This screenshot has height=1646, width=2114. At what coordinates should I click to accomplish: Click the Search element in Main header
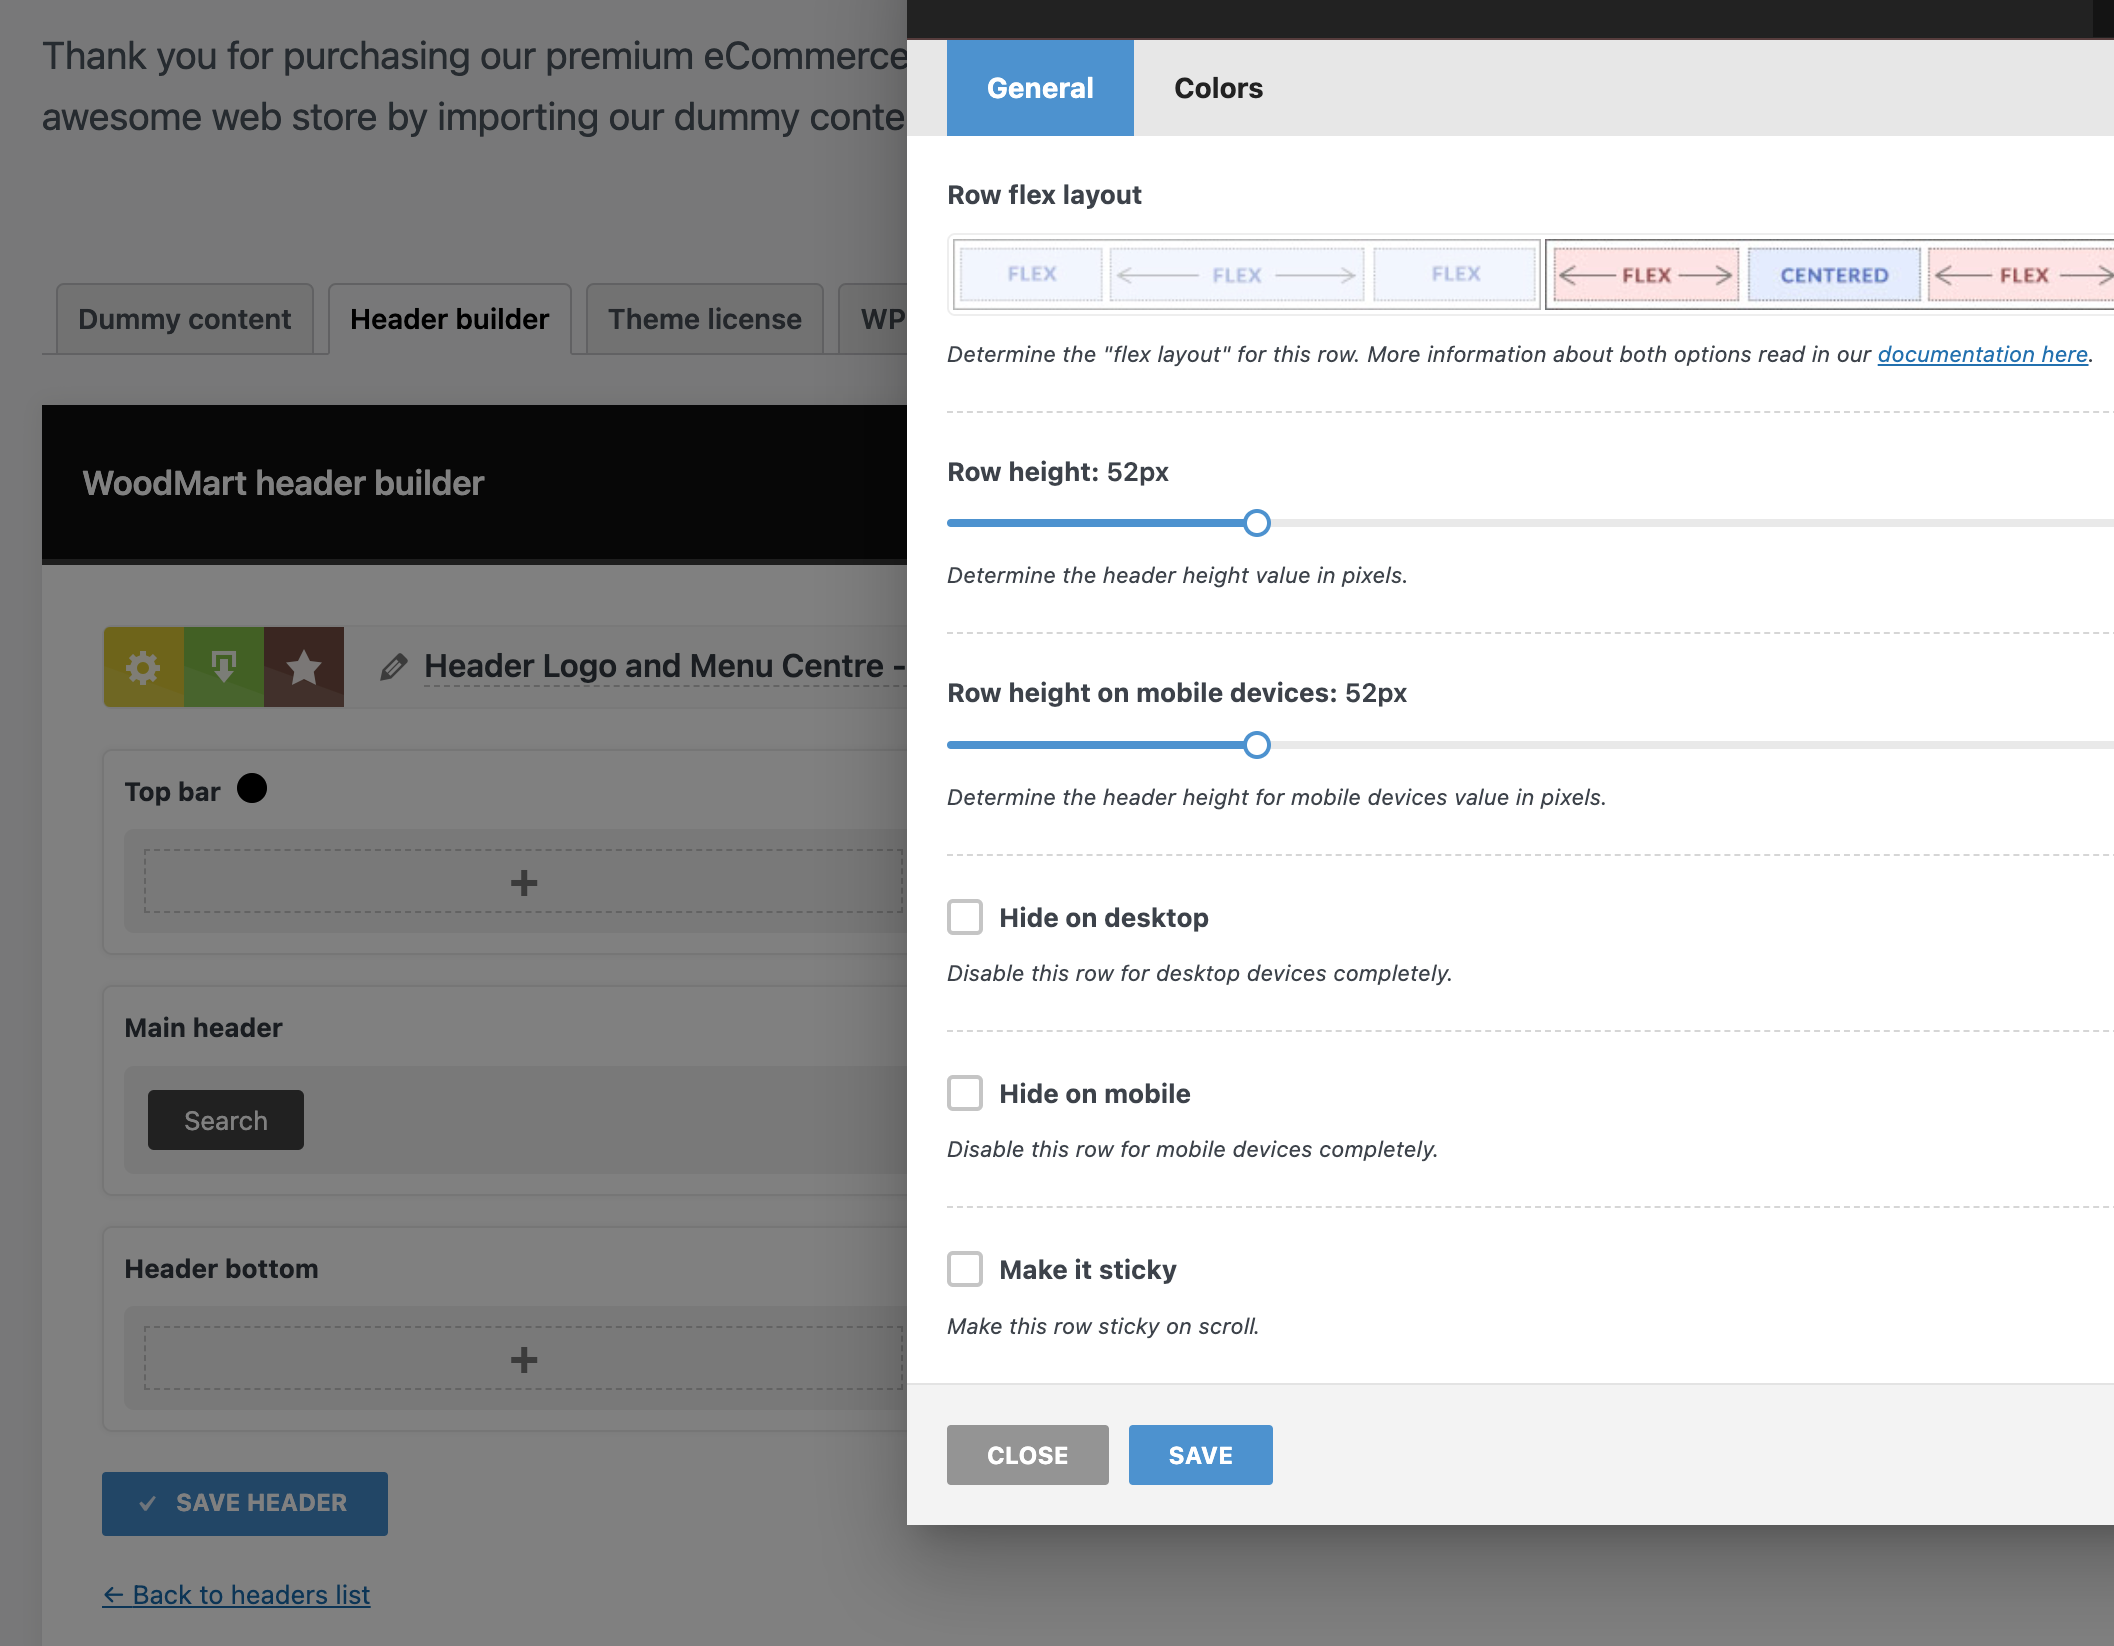[x=226, y=1120]
